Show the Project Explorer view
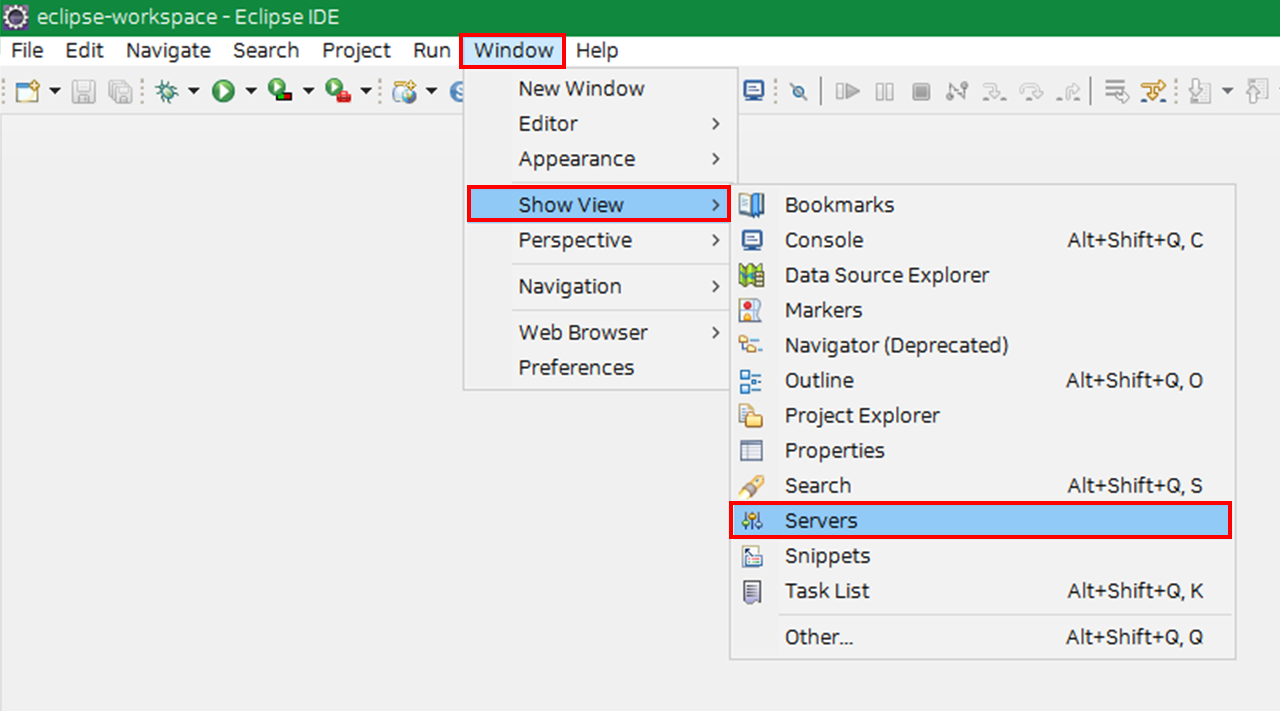The width and height of the screenshot is (1280, 711). 982,415
